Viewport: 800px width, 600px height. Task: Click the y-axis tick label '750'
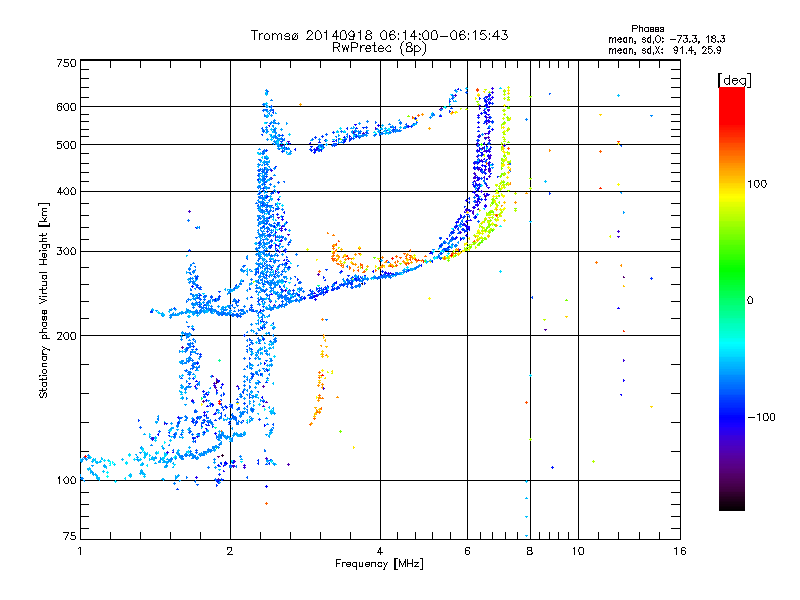66,63
